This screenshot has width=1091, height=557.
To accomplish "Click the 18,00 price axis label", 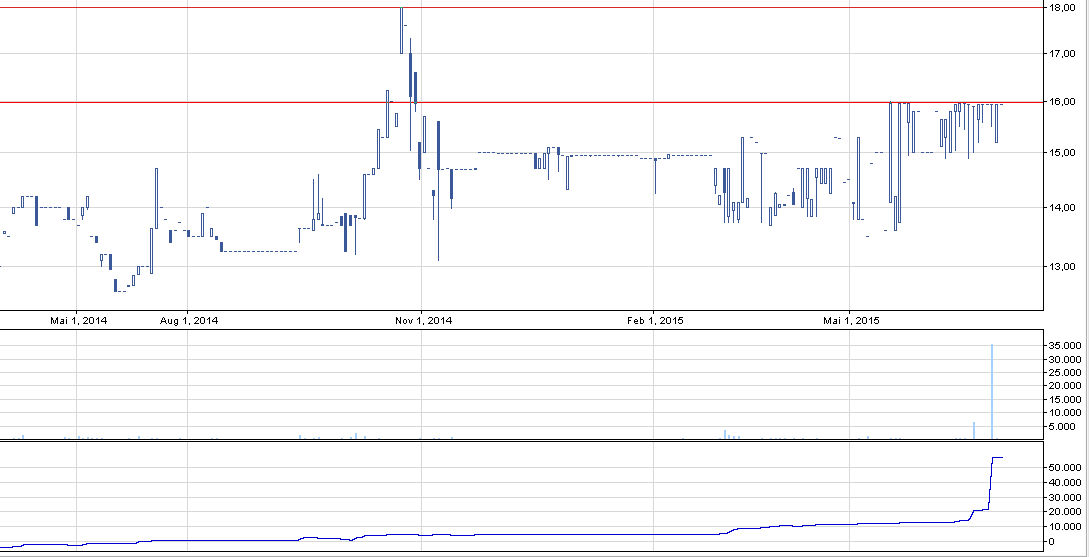I will (1061, 7).
